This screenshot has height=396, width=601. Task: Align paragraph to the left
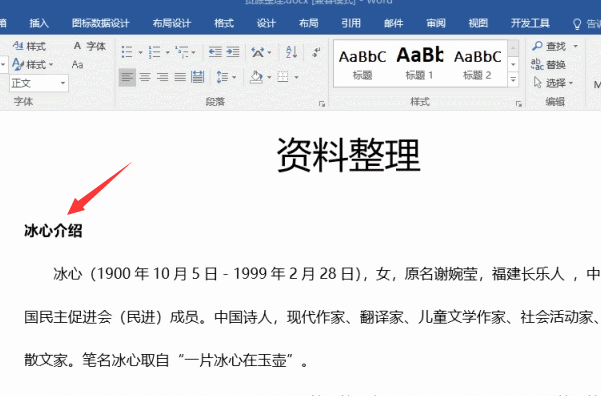click(x=127, y=77)
